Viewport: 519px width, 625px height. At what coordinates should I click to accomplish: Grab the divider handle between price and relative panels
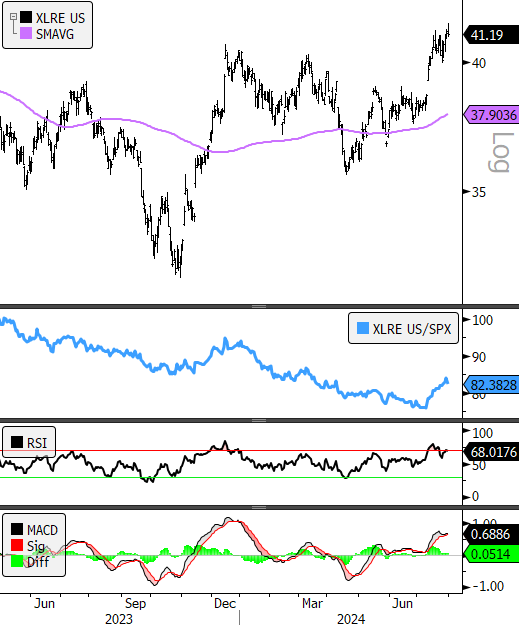pos(259,306)
